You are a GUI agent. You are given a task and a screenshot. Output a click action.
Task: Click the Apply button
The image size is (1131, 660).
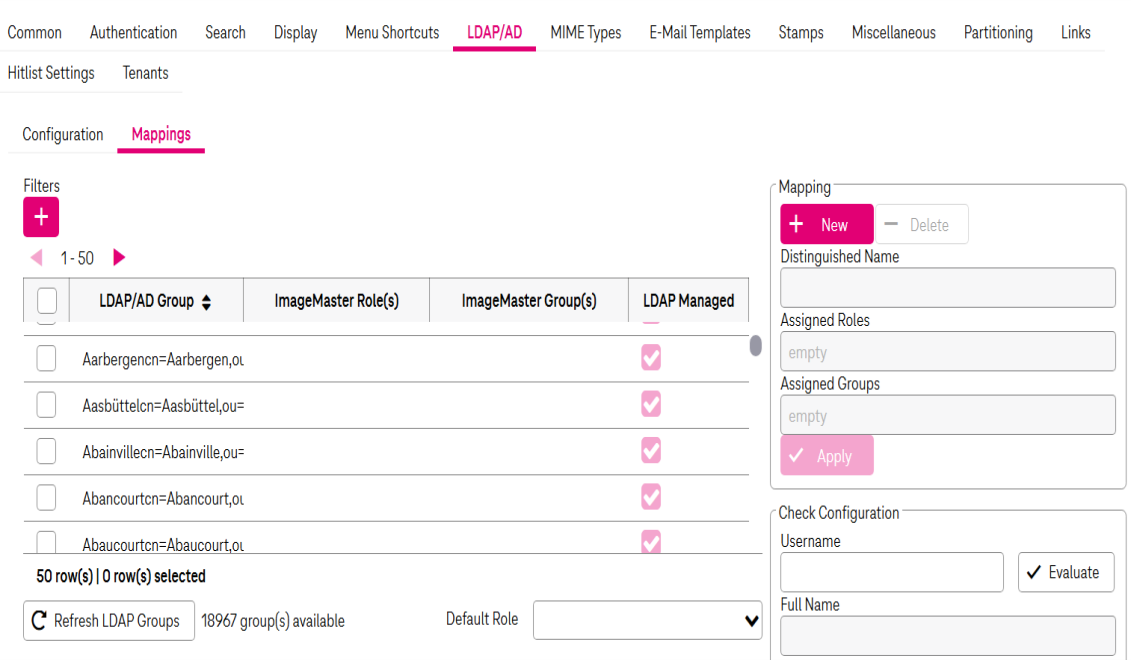click(x=826, y=456)
